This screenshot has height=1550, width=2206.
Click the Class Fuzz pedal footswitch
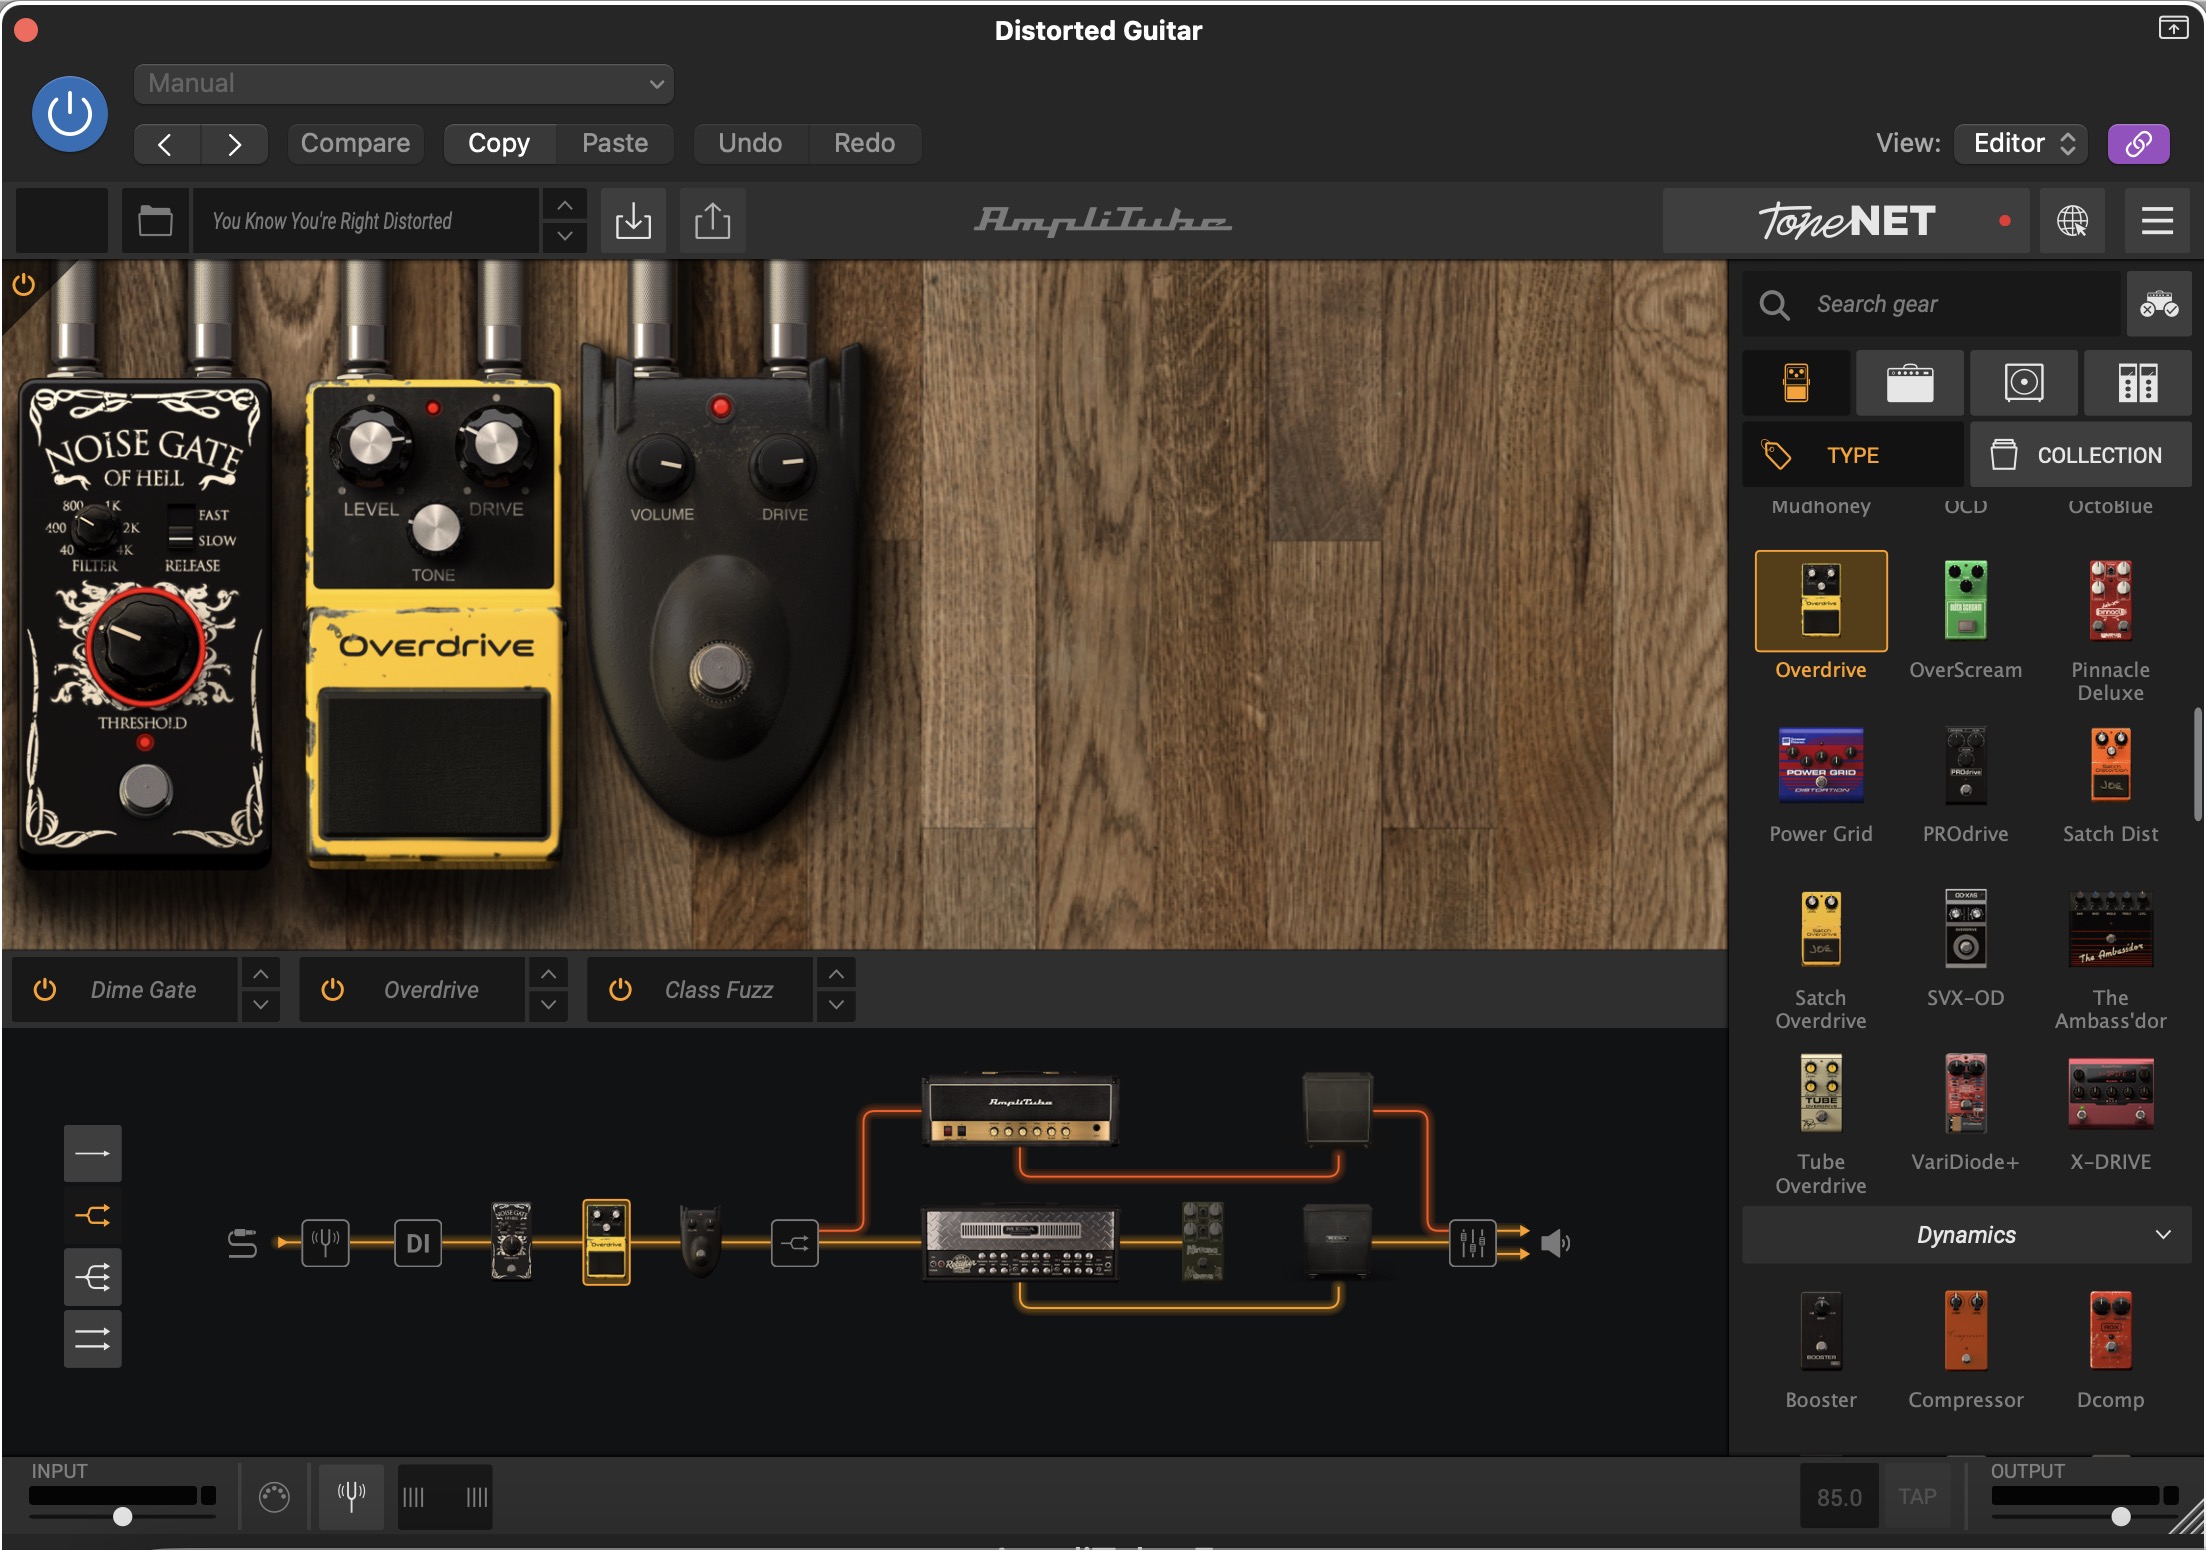720,670
